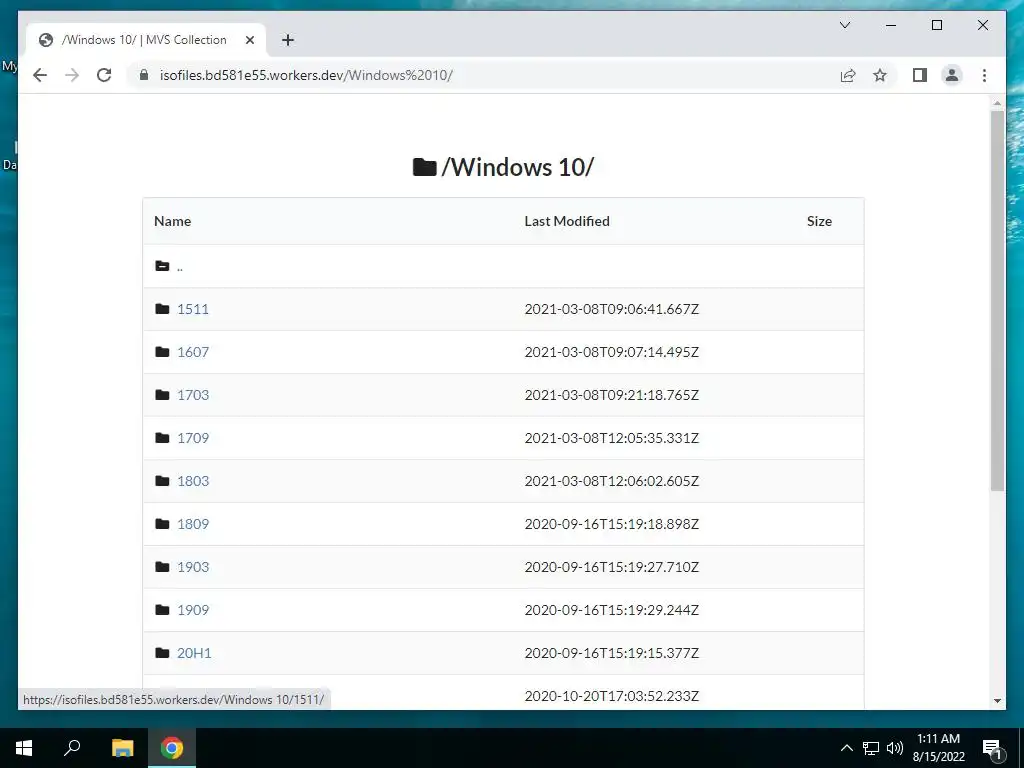Viewport: 1024px width, 768px height.
Task: Open the tab search chevron dropdown
Action: click(844, 25)
